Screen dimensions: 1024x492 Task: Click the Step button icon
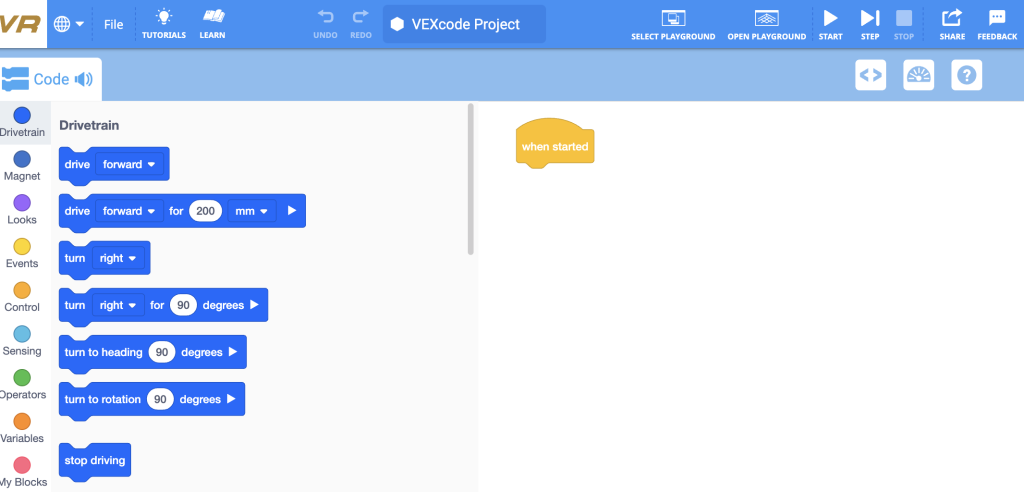869,18
